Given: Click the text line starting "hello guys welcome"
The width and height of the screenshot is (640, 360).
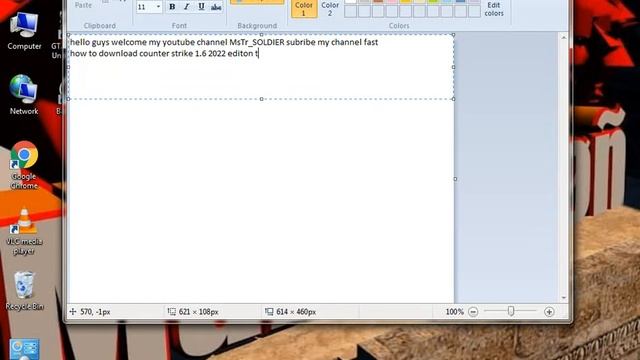Looking at the screenshot, I should [x=224, y=42].
